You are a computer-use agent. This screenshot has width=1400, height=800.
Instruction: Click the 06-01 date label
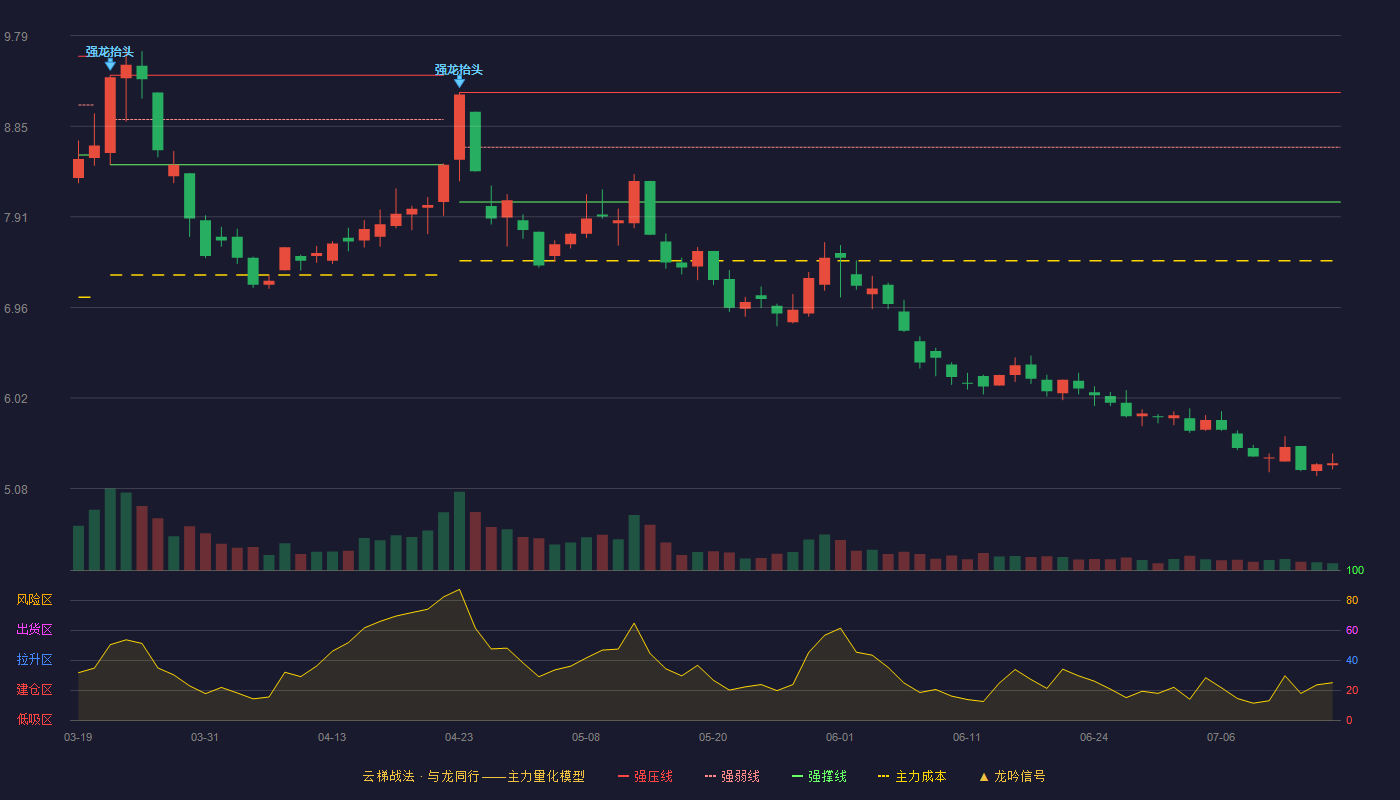coord(840,737)
